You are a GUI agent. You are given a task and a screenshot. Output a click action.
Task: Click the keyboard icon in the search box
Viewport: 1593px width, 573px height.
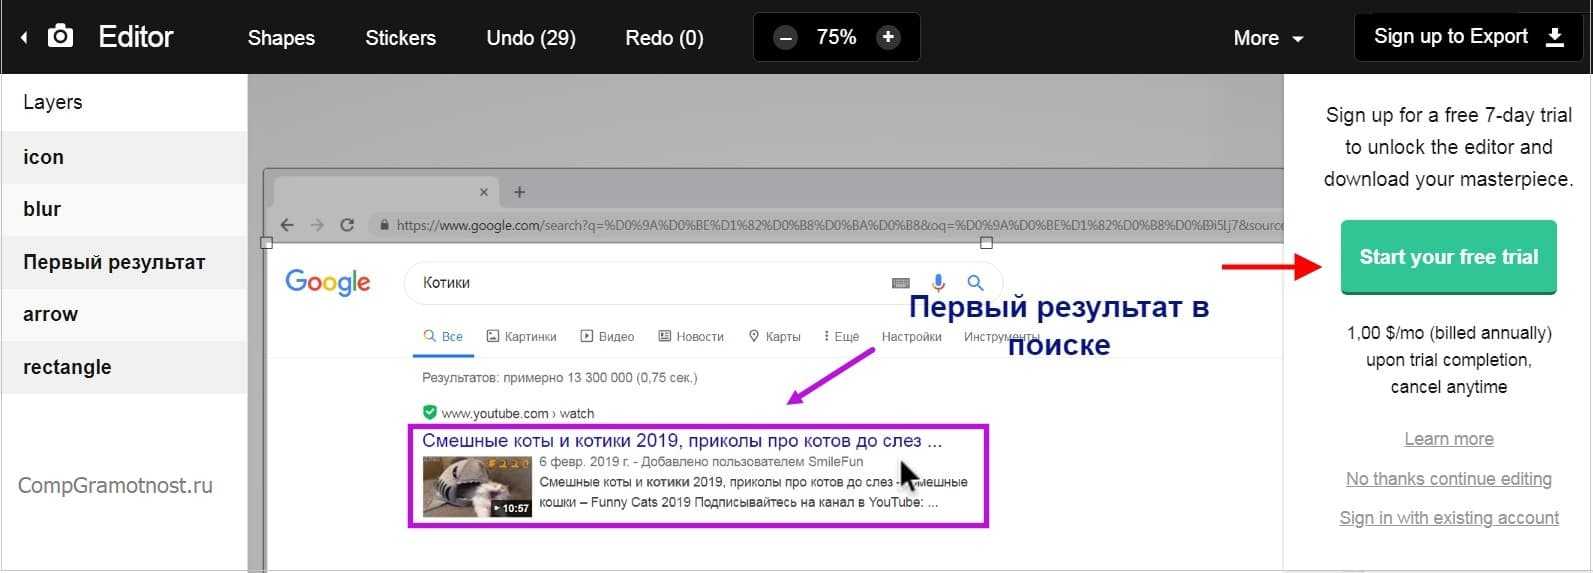900,283
